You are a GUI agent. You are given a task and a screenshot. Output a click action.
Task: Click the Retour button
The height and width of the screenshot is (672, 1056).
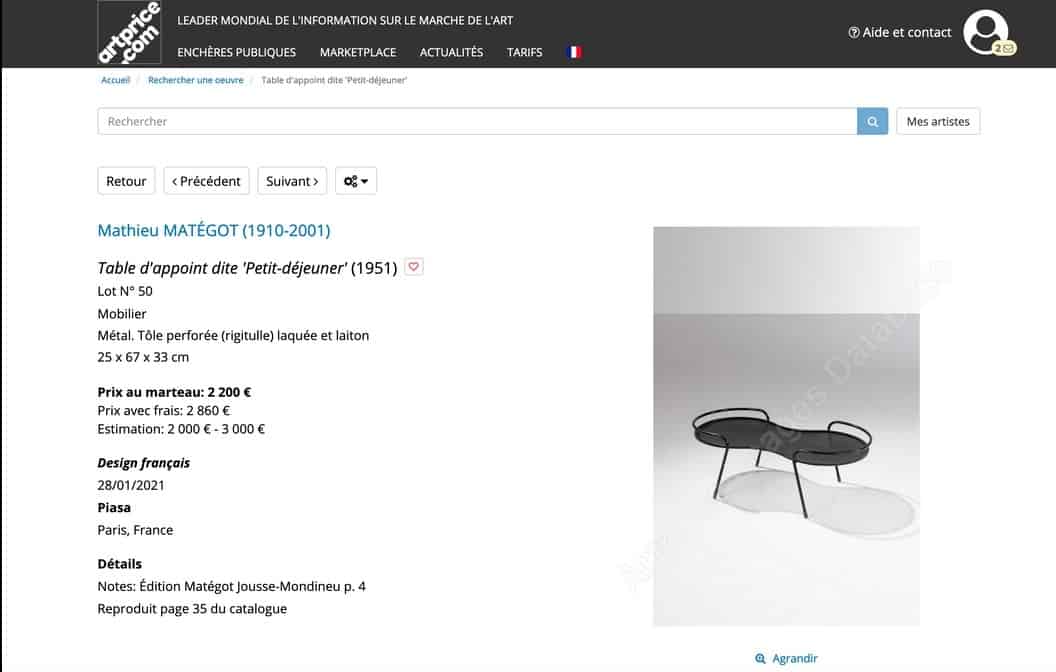pyautogui.click(x=126, y=181)
